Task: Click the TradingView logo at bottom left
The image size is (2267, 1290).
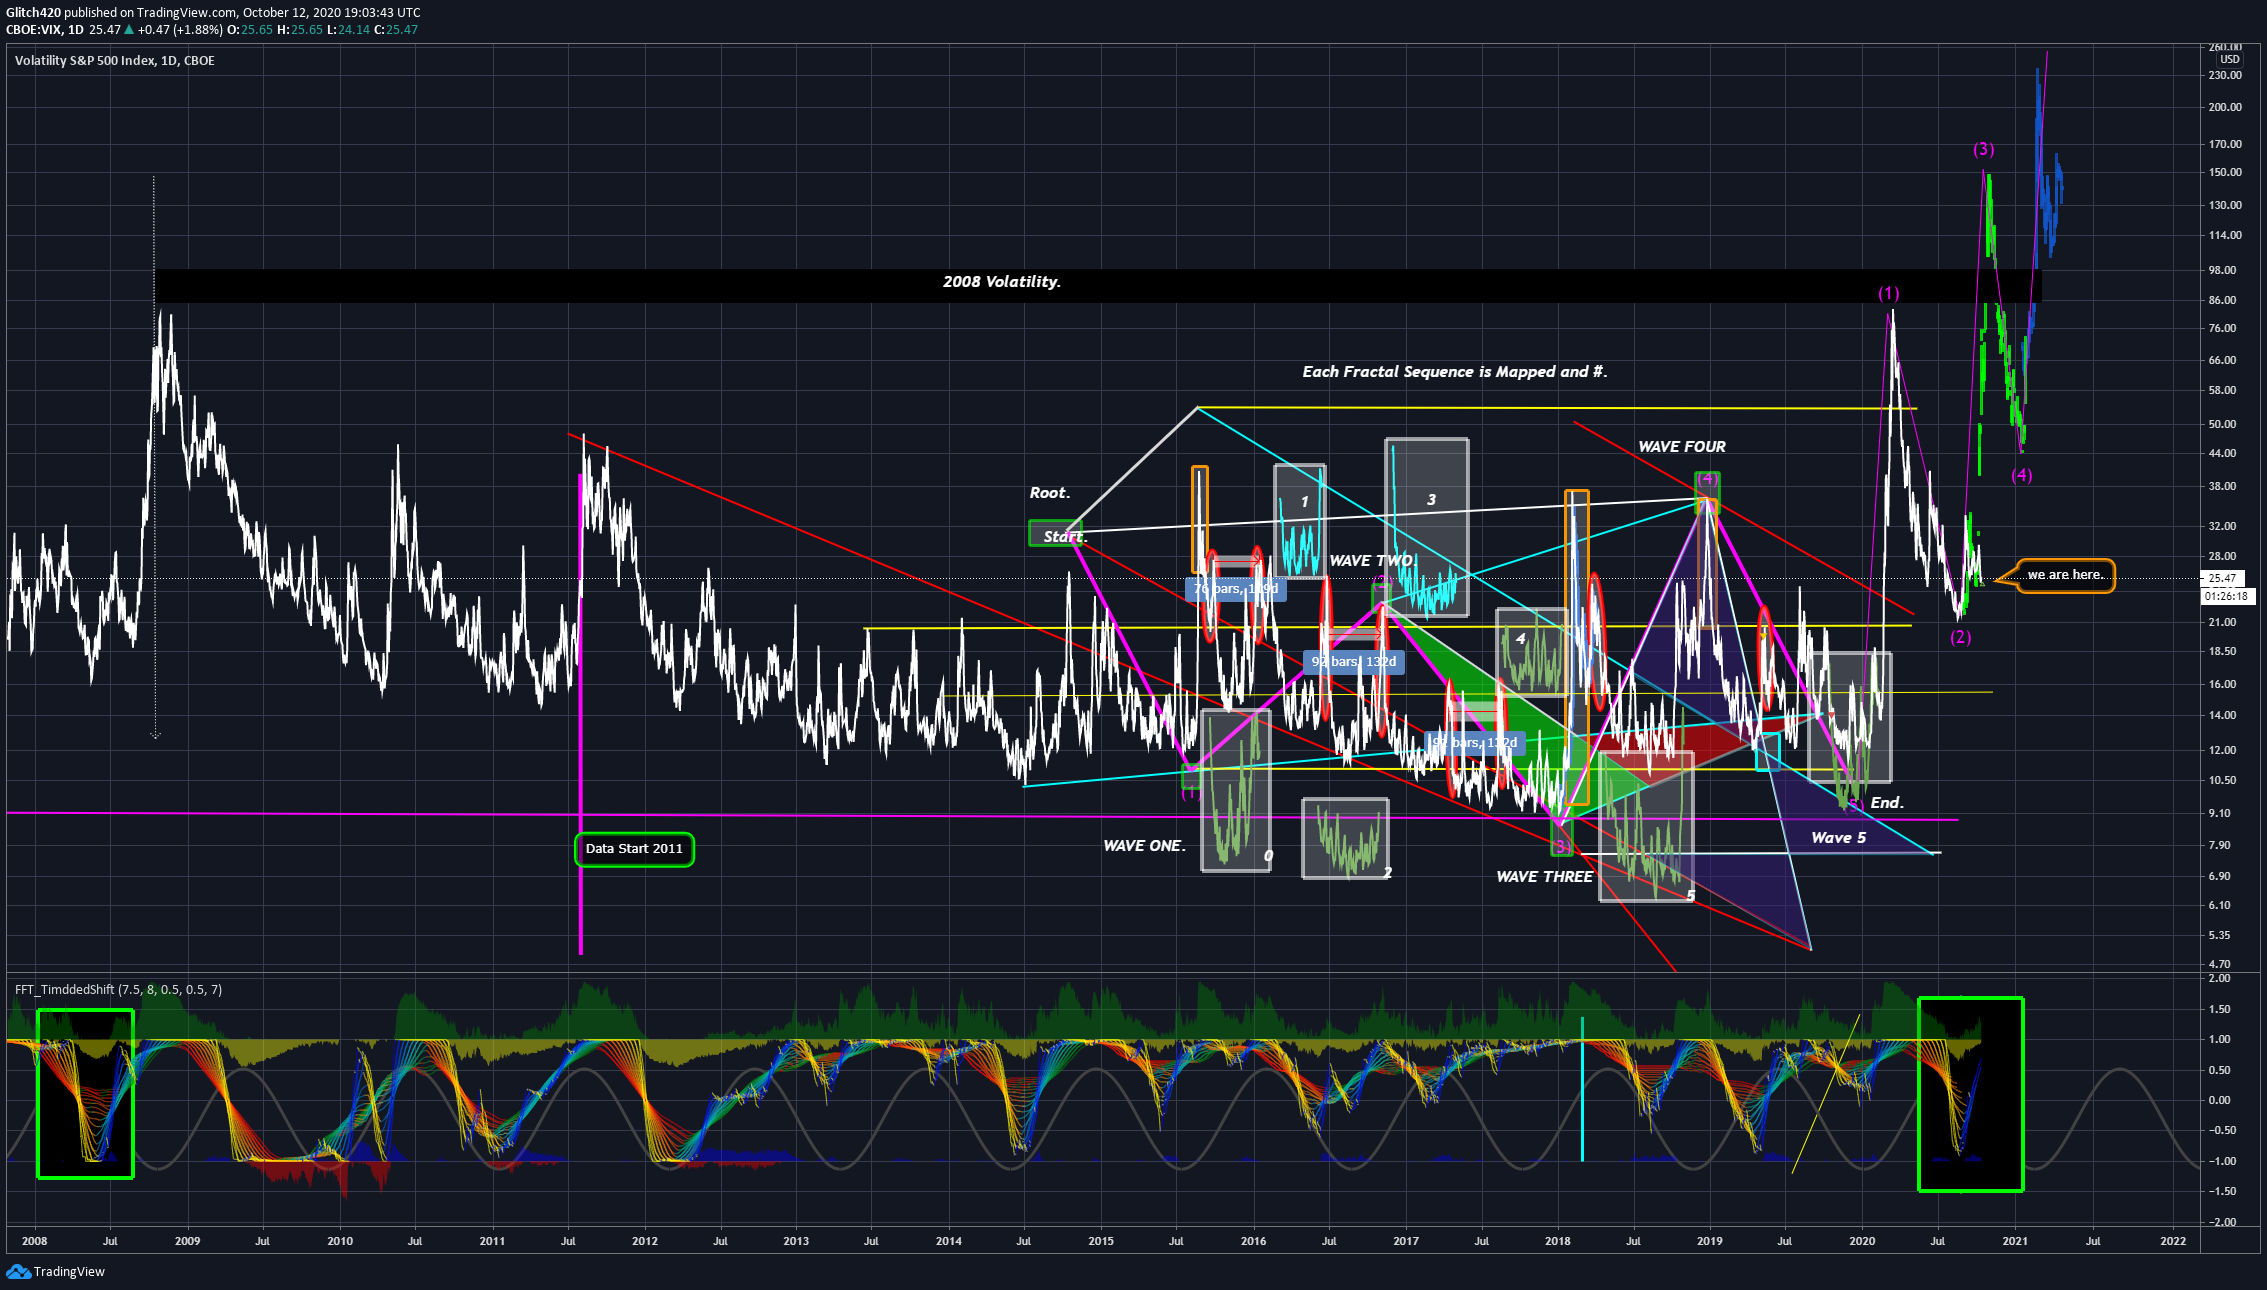Action: click(x=56, y=1271)
